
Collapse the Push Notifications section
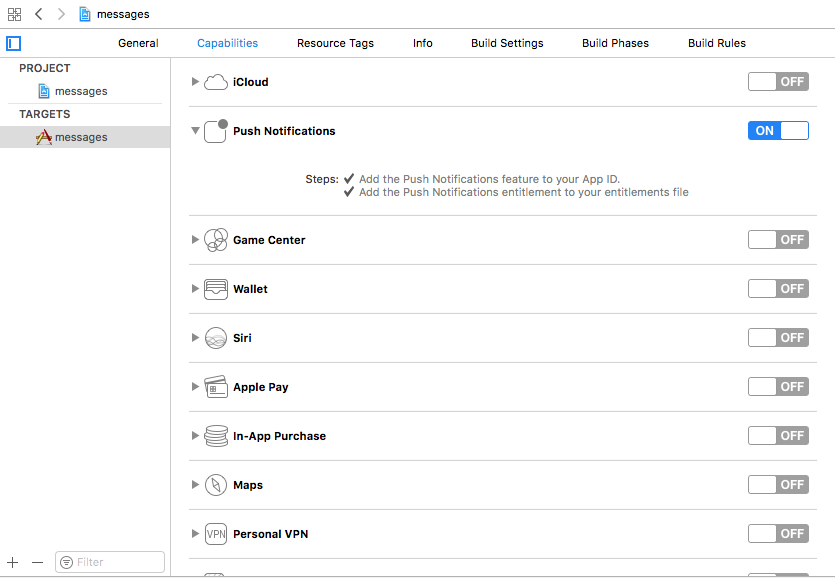(195, 131)
